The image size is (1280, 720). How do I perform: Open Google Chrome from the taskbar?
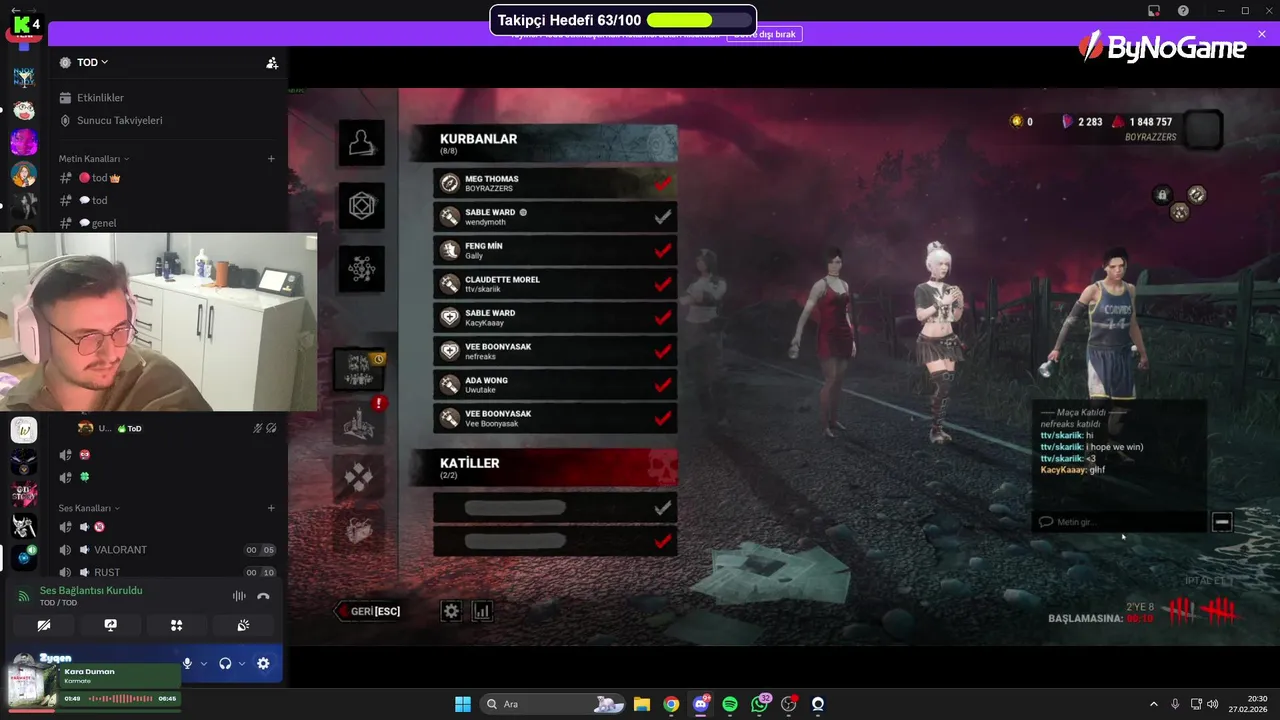(x=671, y=704)
